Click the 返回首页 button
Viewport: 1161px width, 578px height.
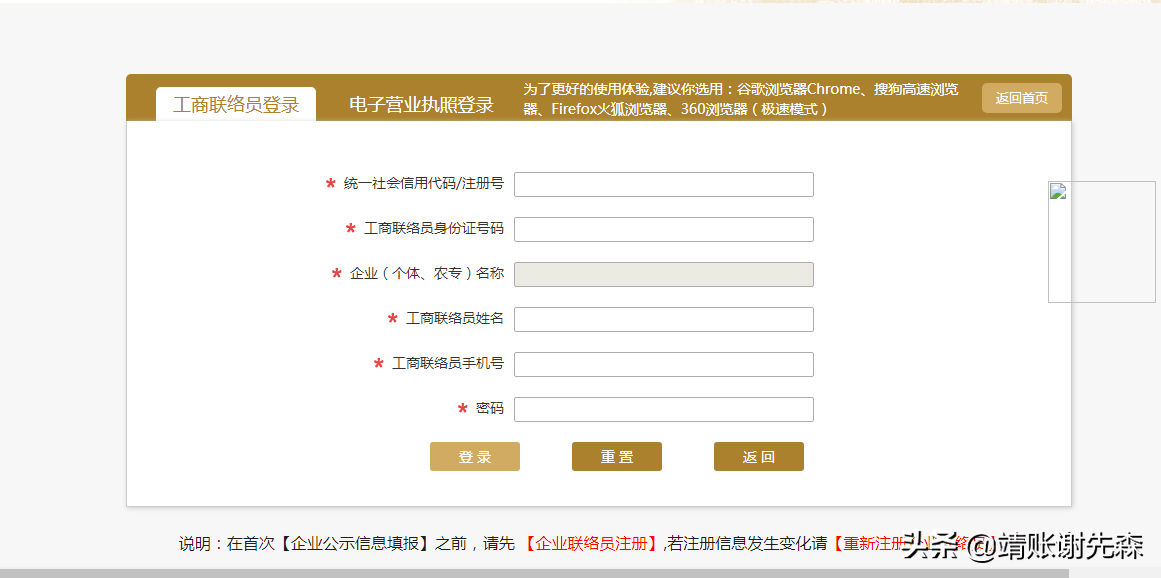coord(1021,97)
